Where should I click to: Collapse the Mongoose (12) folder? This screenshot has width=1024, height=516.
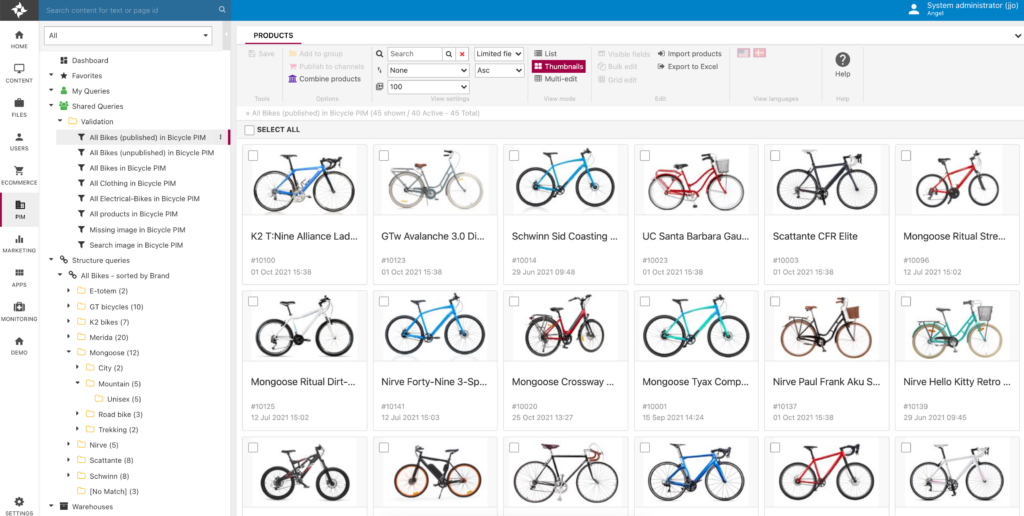(69, 353)
